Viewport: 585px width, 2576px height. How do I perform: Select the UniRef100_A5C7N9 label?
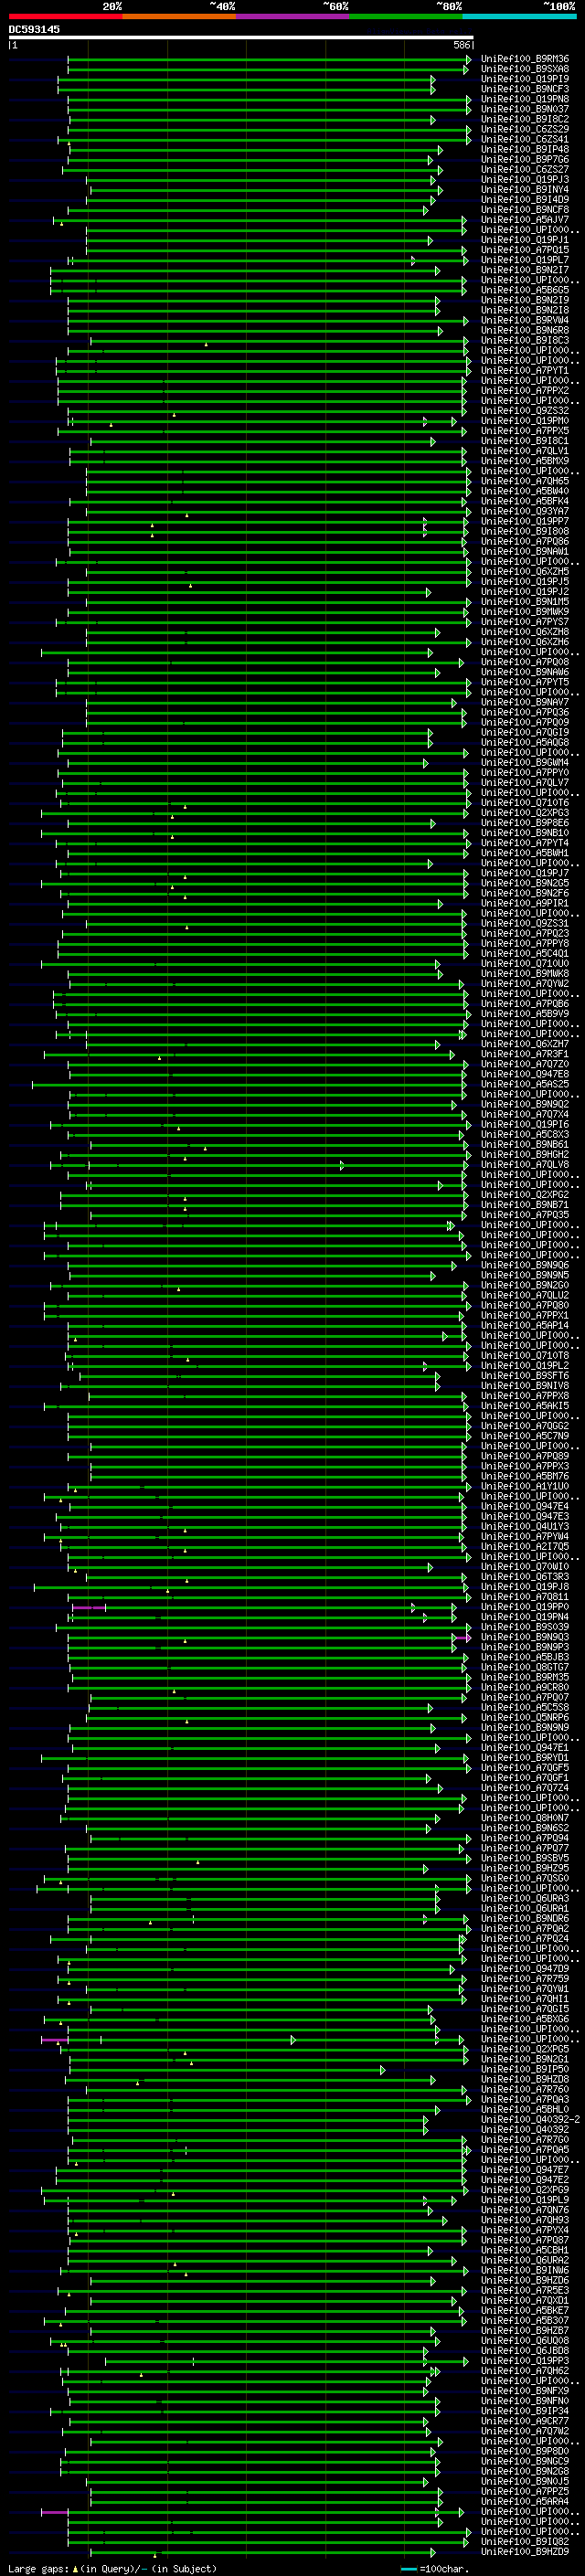[525, 1436]
